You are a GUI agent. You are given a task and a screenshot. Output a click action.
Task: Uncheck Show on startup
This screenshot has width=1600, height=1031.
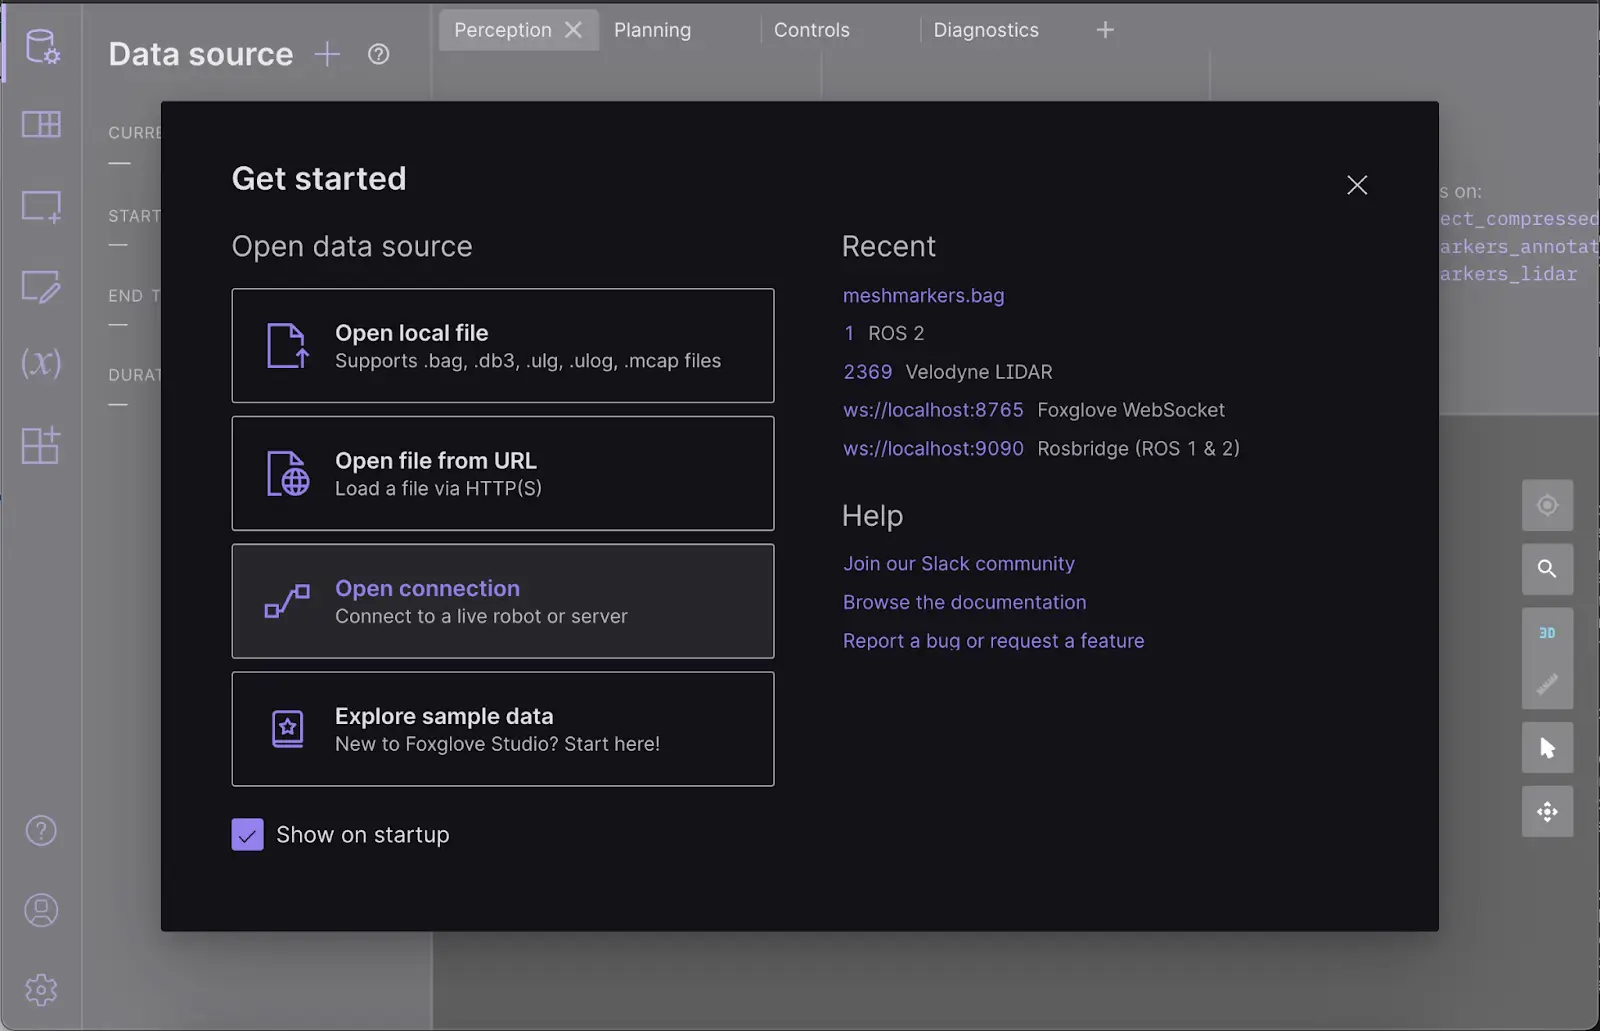coord(247,834)
